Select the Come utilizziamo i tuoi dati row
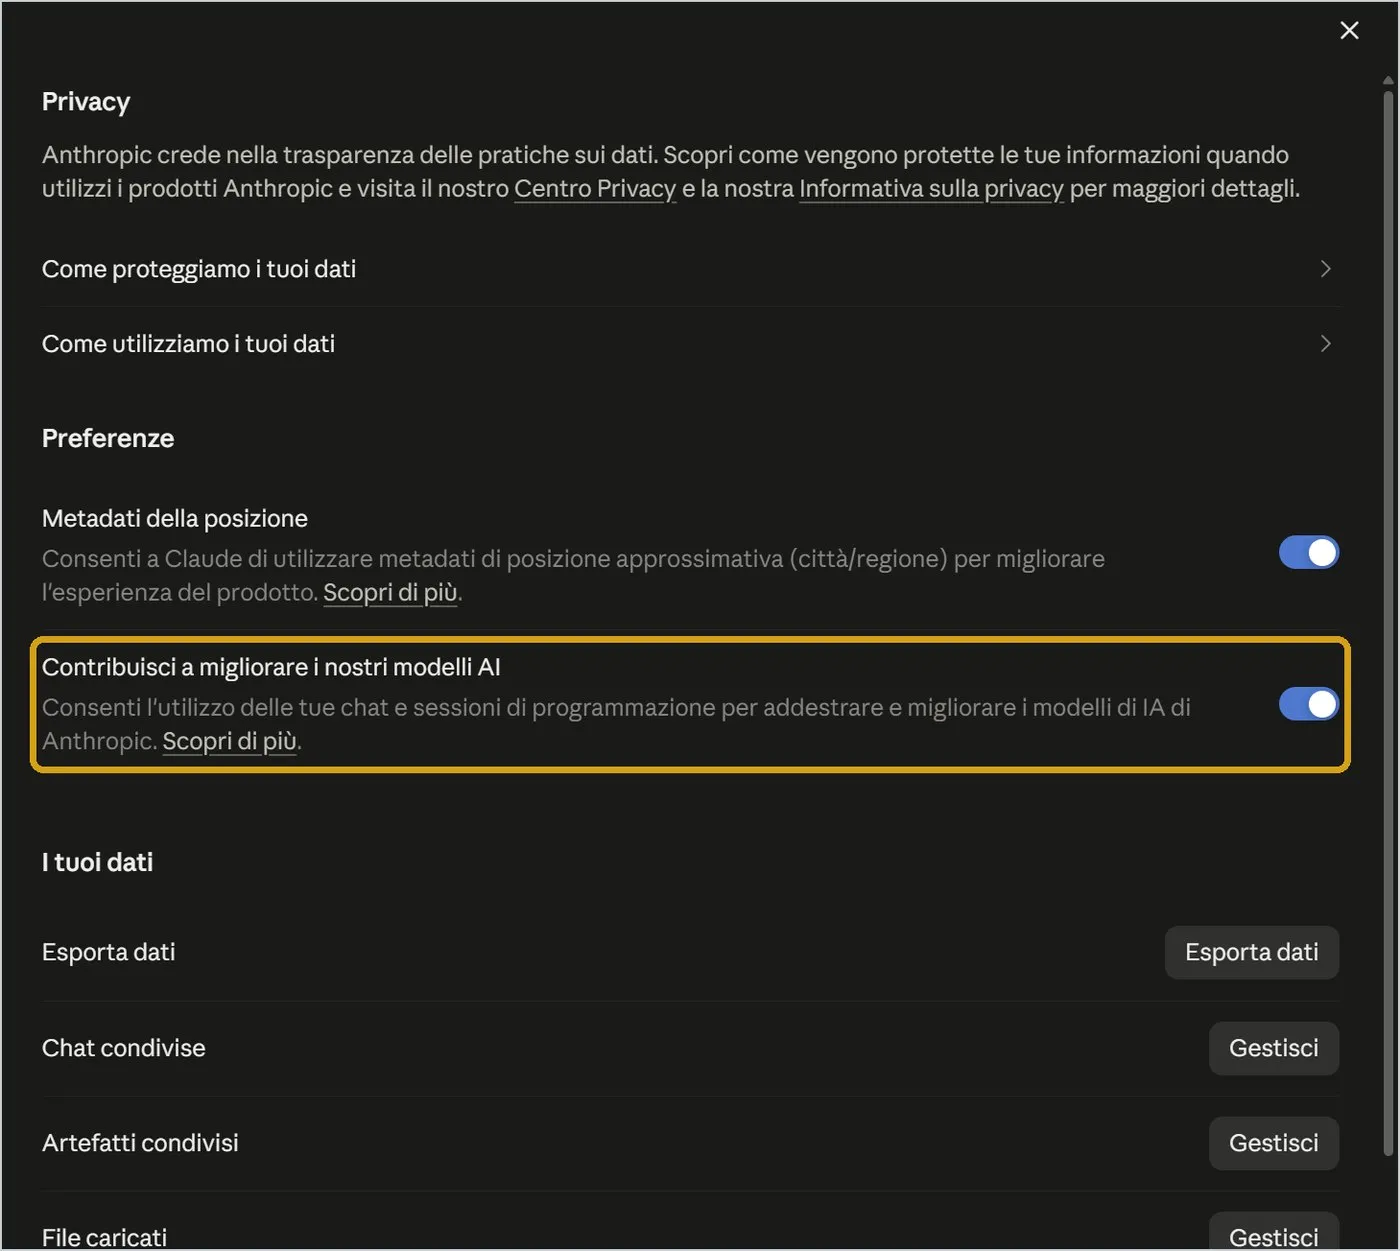This screenshot has height=1251, width=1400. (690, 344)
